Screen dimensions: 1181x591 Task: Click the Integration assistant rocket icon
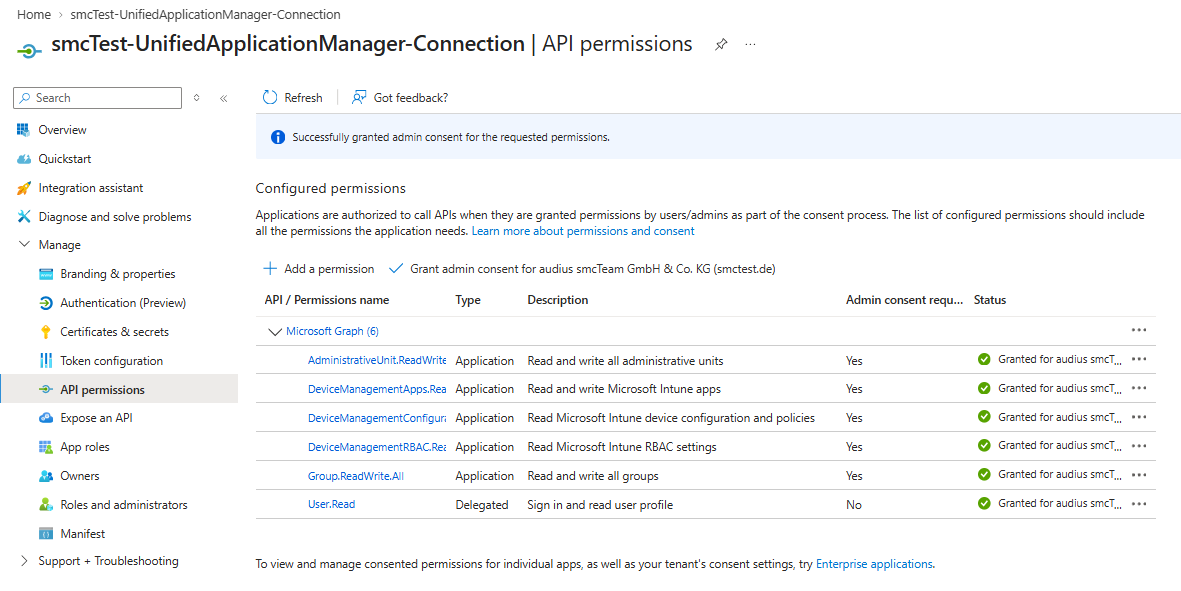[24, 188]
